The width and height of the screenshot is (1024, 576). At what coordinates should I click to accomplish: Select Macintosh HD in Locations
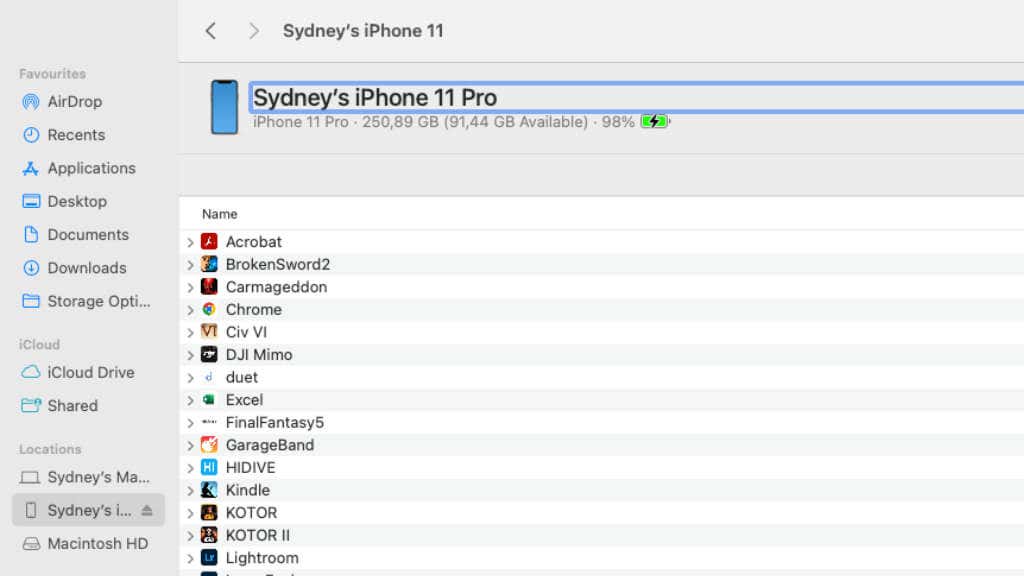[97, 543]
